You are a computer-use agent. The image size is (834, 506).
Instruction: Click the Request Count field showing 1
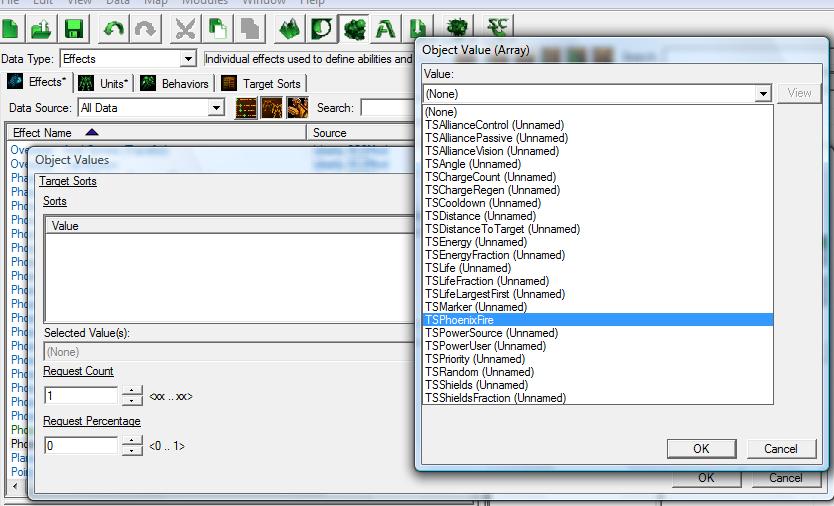tap(81, 396)
